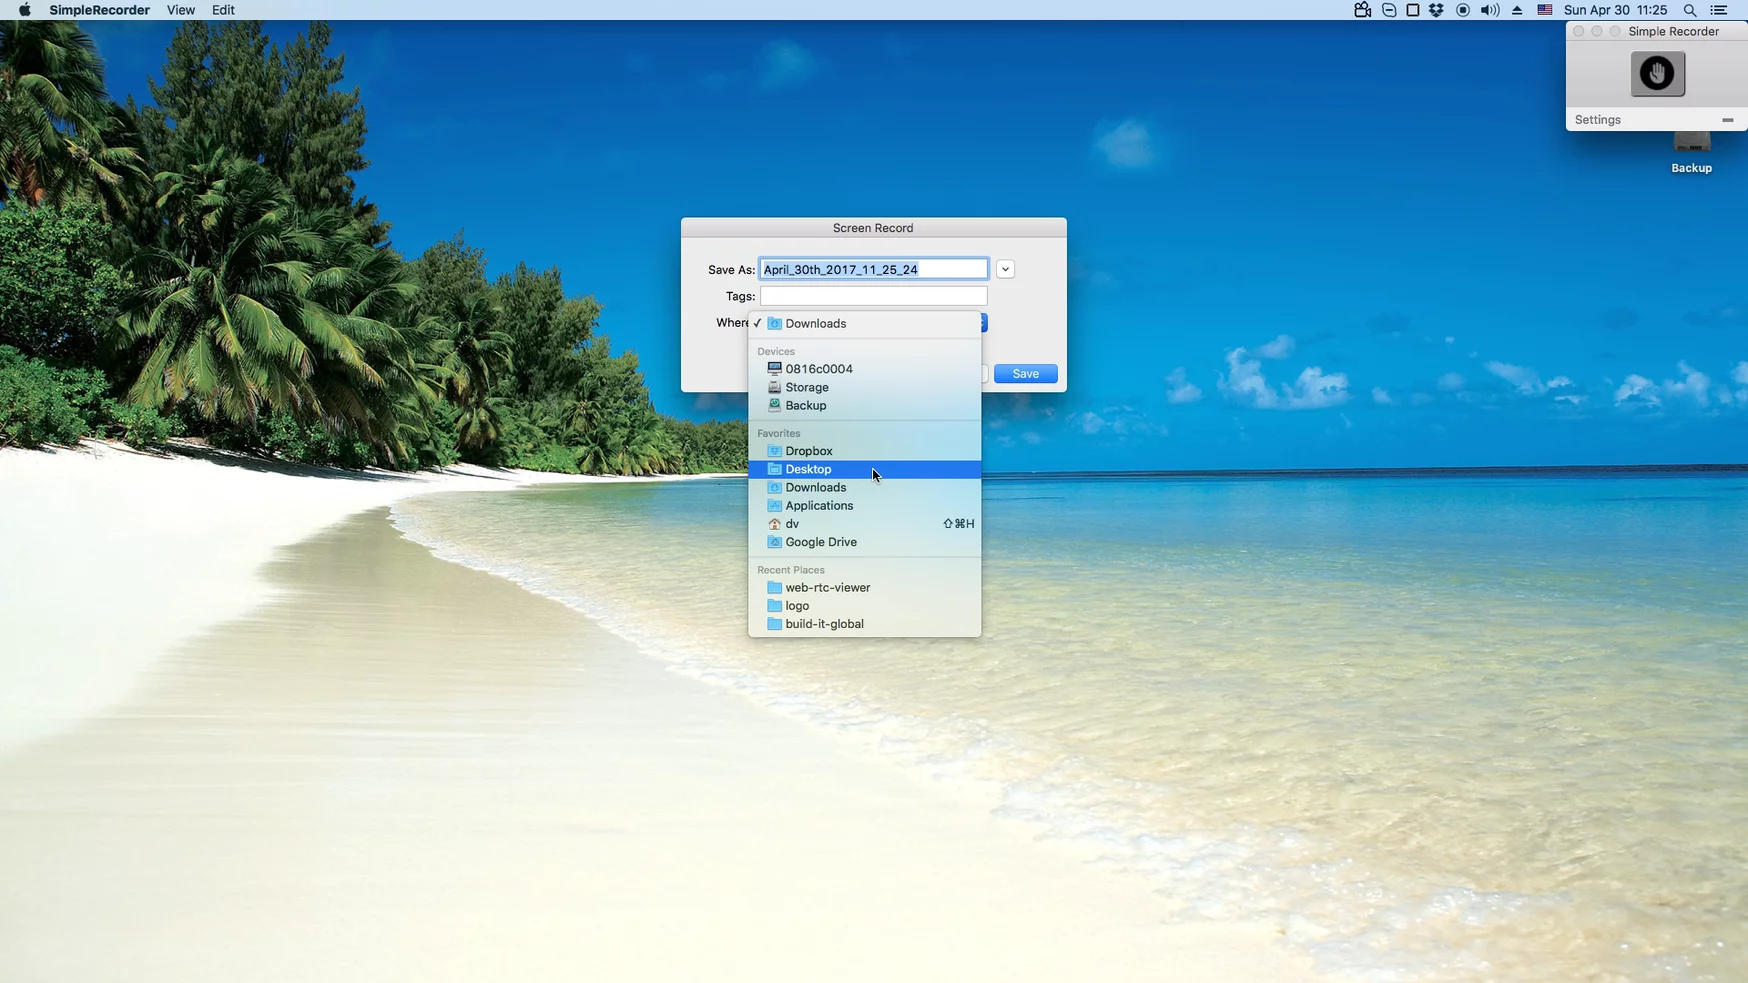Click into the Save As filename field
The height and width of the screenshot is (983, 1748).
tap(873, 269)
